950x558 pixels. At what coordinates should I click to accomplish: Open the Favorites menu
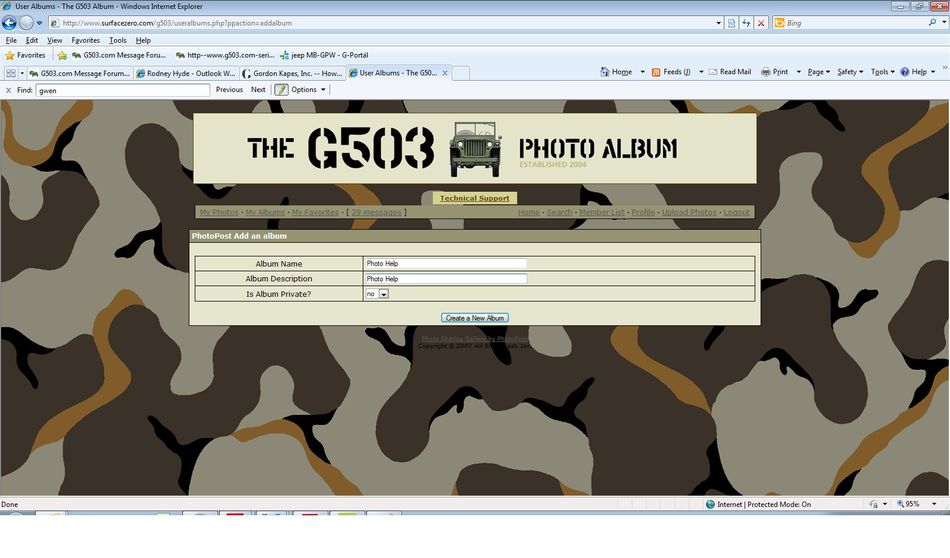[x=85, y=40]
